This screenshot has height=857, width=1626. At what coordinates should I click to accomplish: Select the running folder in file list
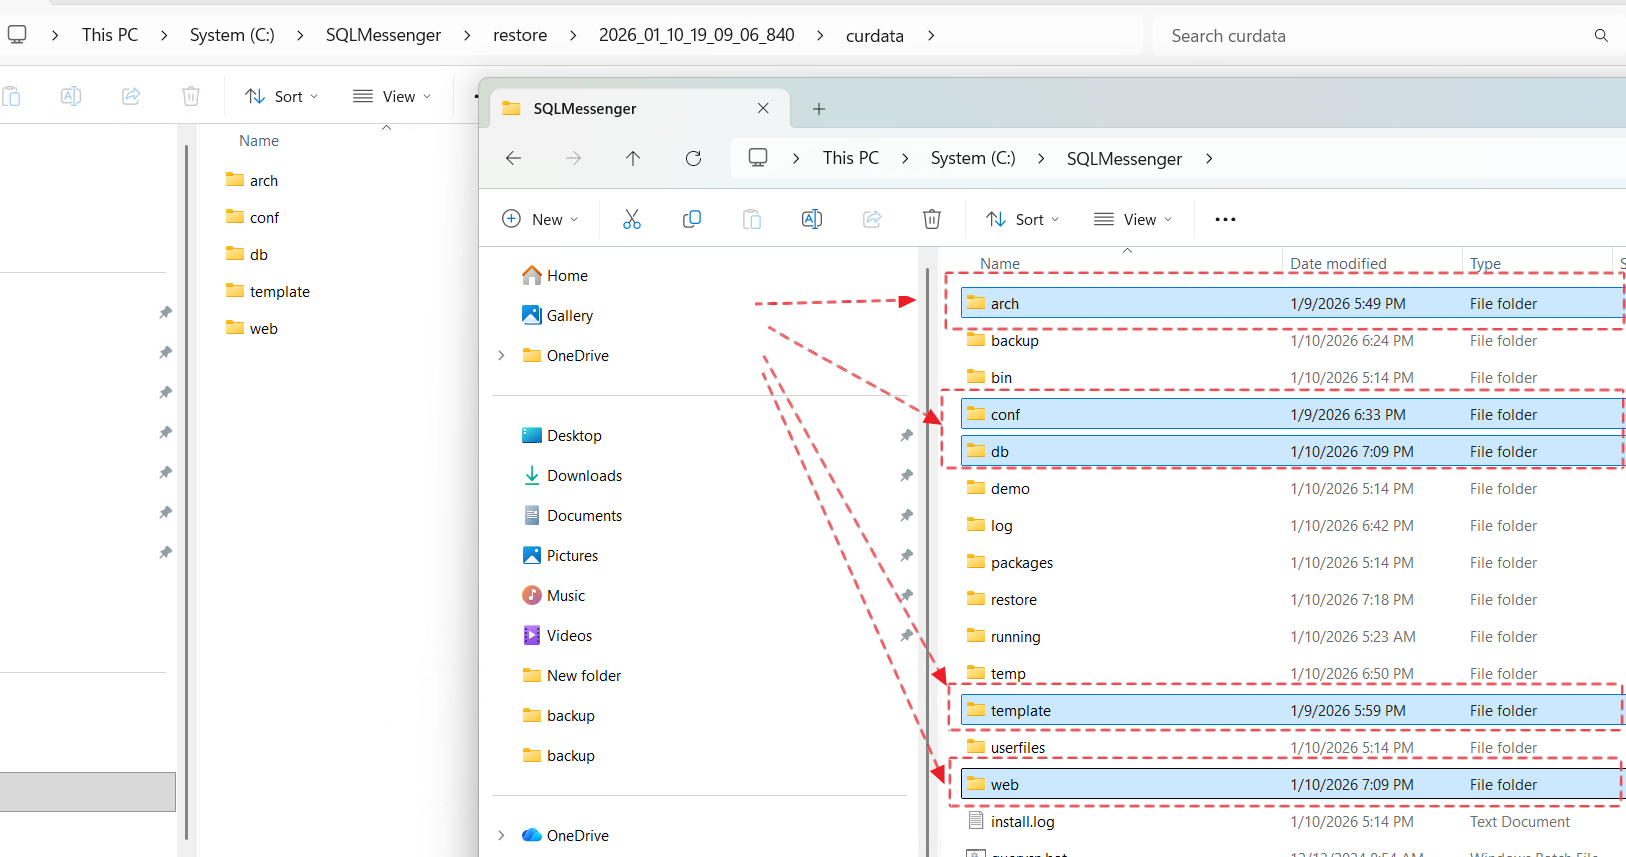coord(1292,636)
